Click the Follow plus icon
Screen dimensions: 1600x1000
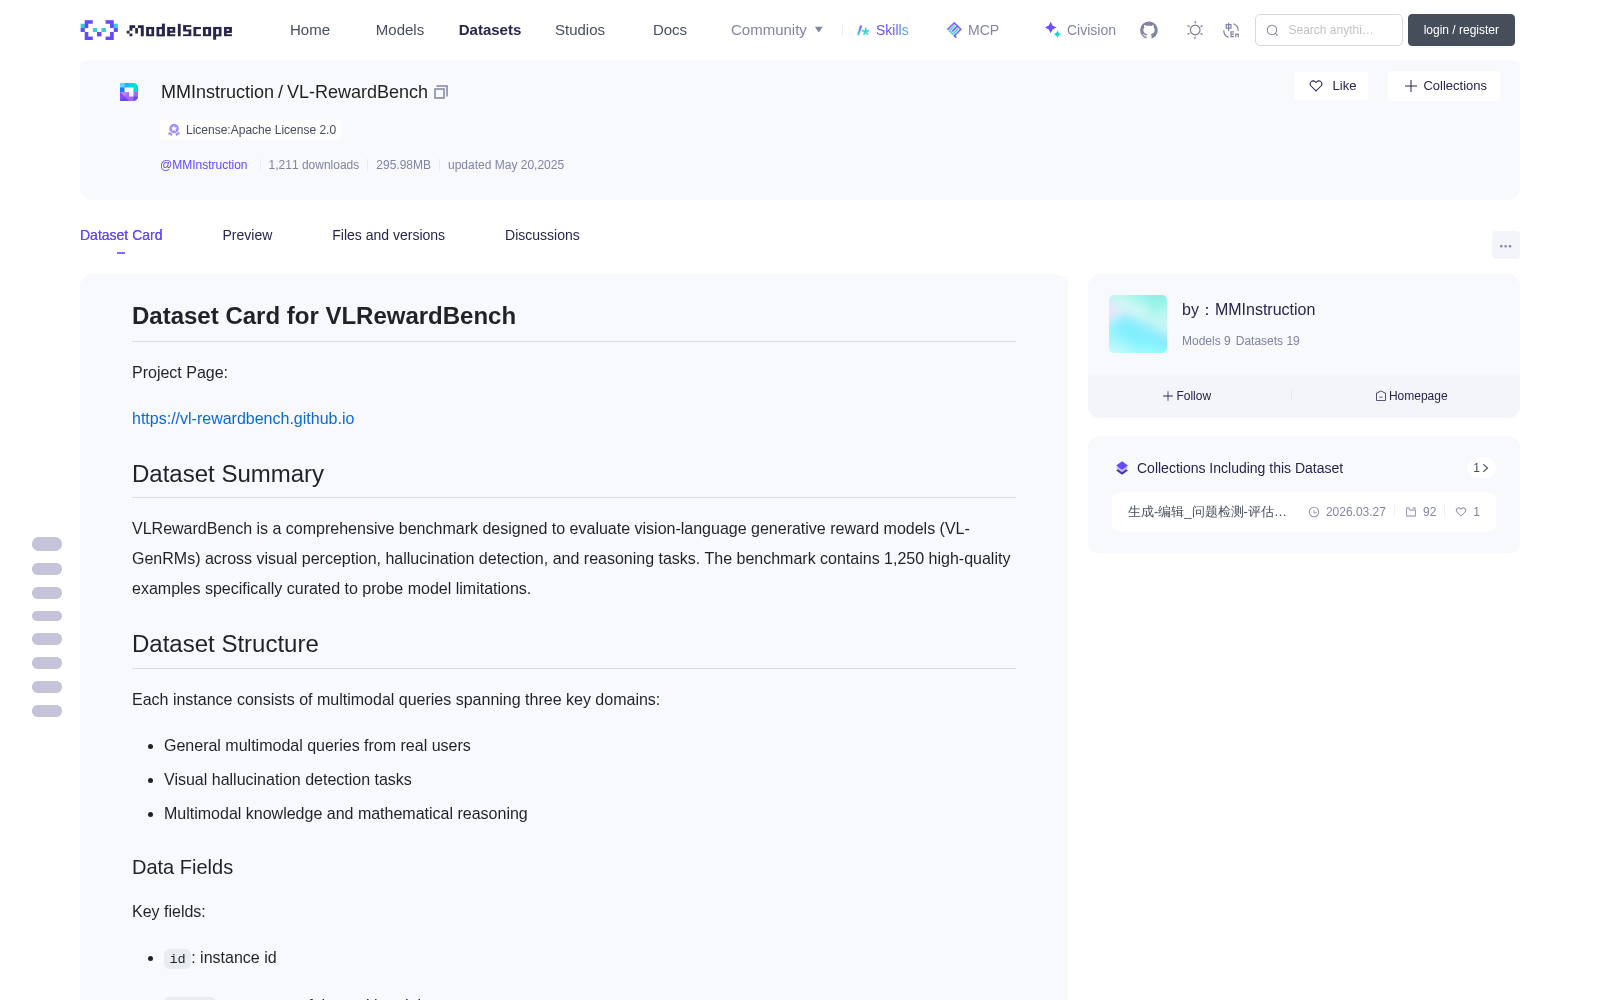pyautogui.click(x=1168, y=396)
